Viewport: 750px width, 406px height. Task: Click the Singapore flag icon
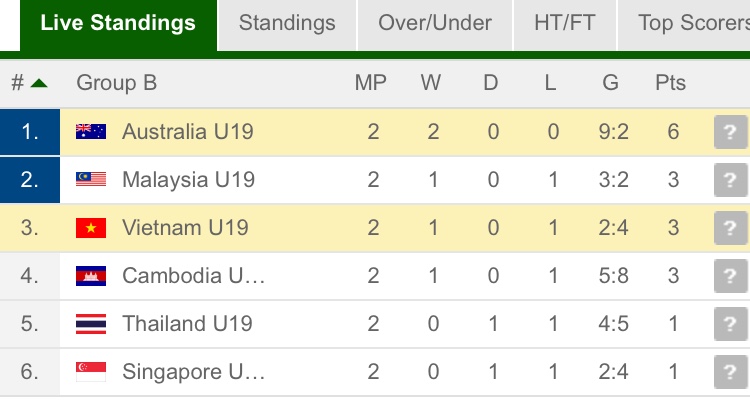point(91,372)
